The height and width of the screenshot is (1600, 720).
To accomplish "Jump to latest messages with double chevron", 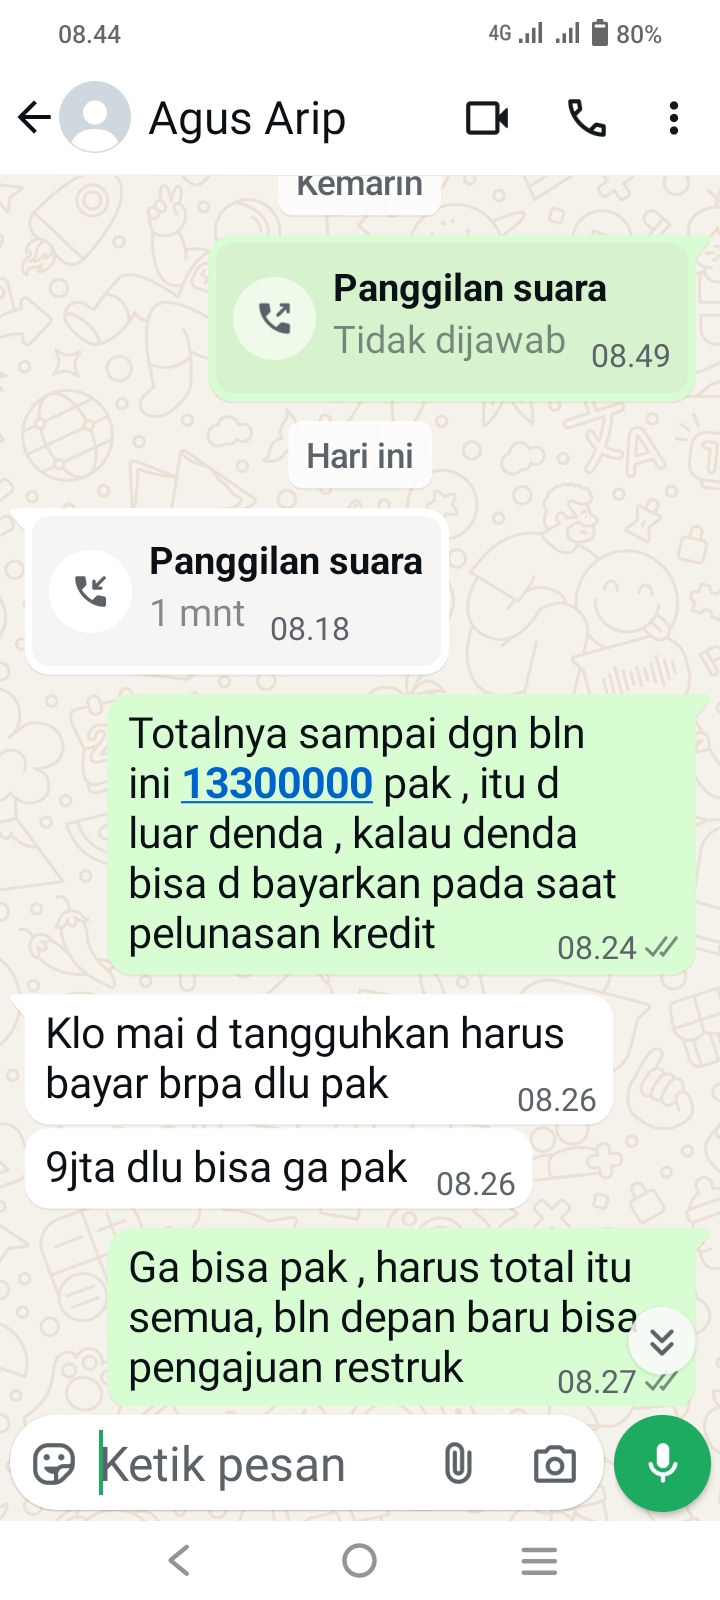I will pyautogui.click(x=662, y=1341).
